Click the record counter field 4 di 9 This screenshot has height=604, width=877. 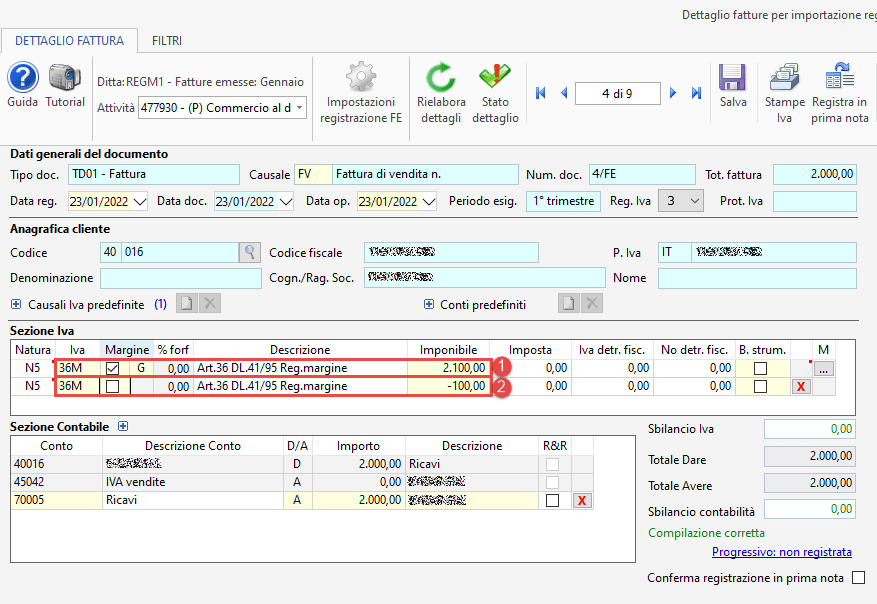[617, 93]
